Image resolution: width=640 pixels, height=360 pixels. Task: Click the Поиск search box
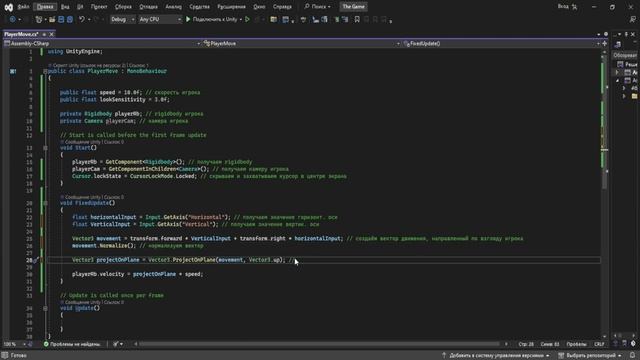317,7
